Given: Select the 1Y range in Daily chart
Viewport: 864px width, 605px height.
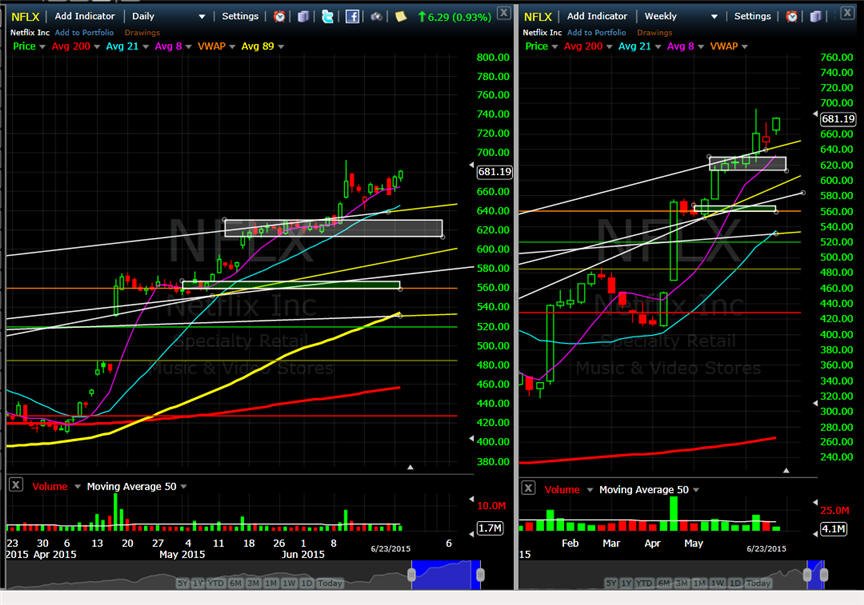Looking at the screenshot, I should [198, 583].
